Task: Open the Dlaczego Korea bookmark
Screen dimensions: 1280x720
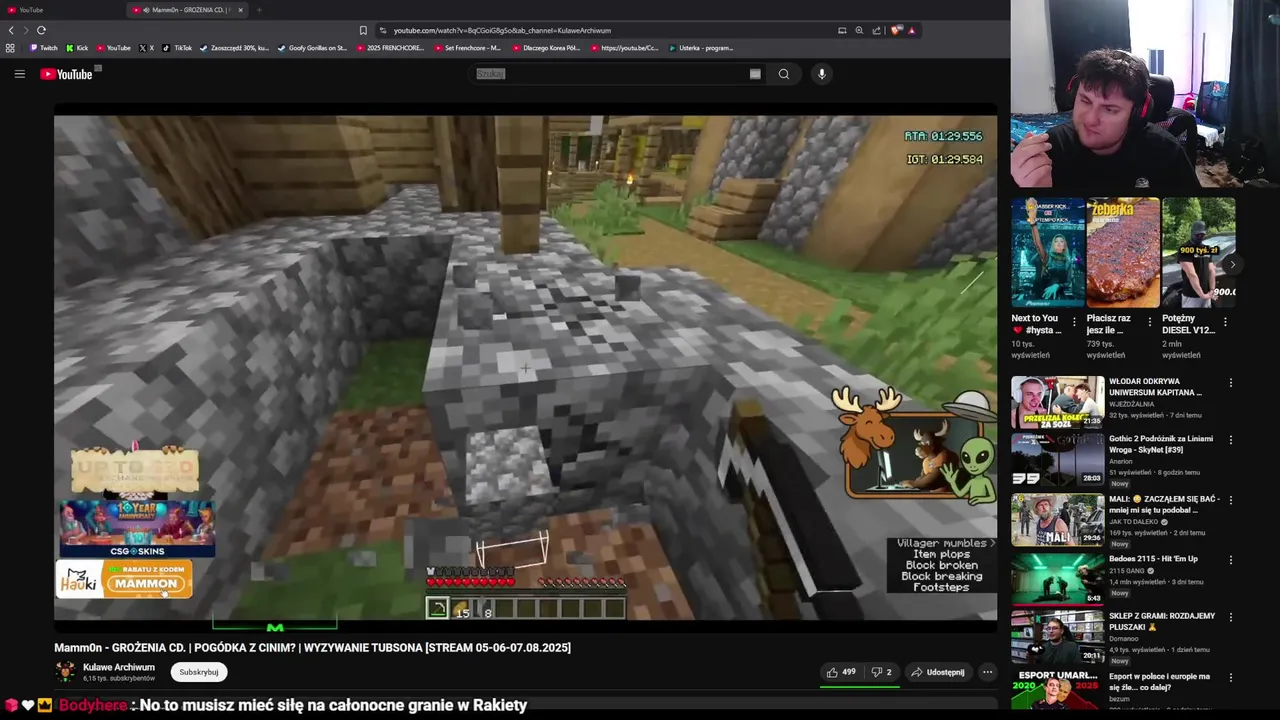Action: tap(546, 48)
